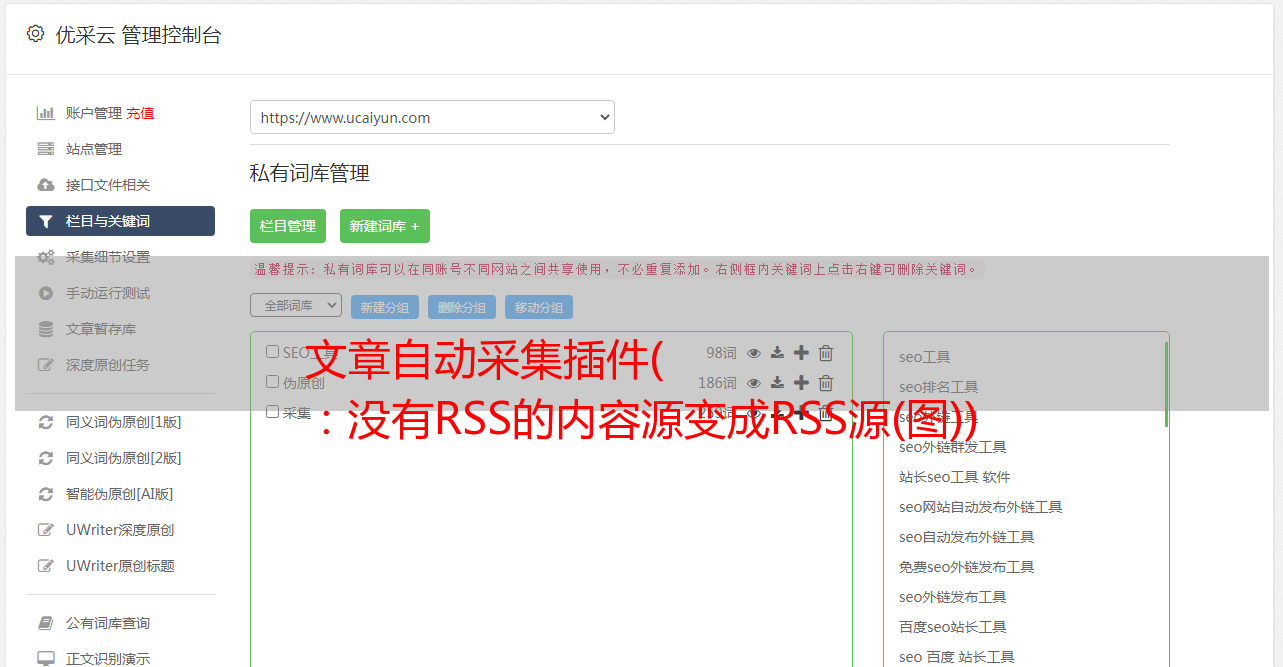
Task: Select the keyword seo排名工具
Action: [x=939, y=387]
